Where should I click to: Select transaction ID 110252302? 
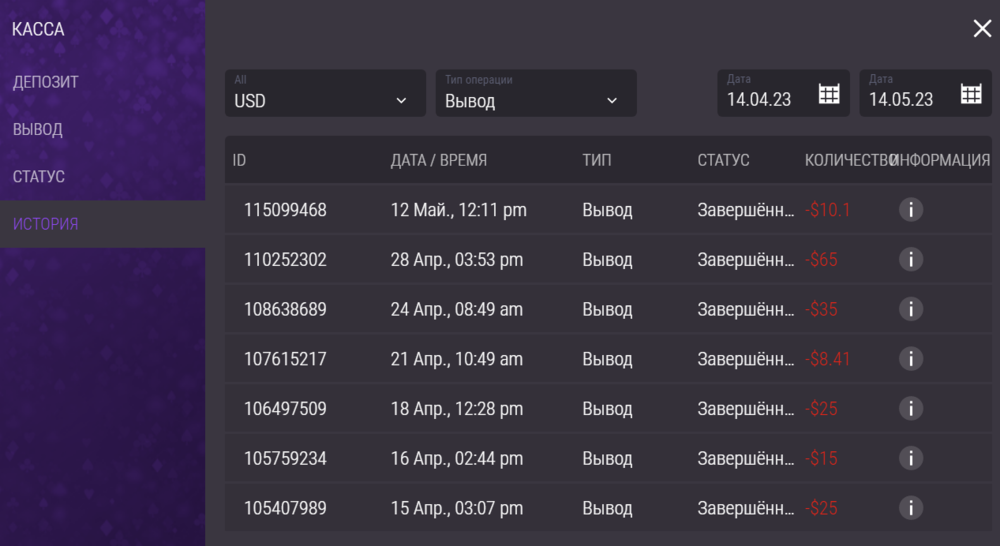point(285,260)
